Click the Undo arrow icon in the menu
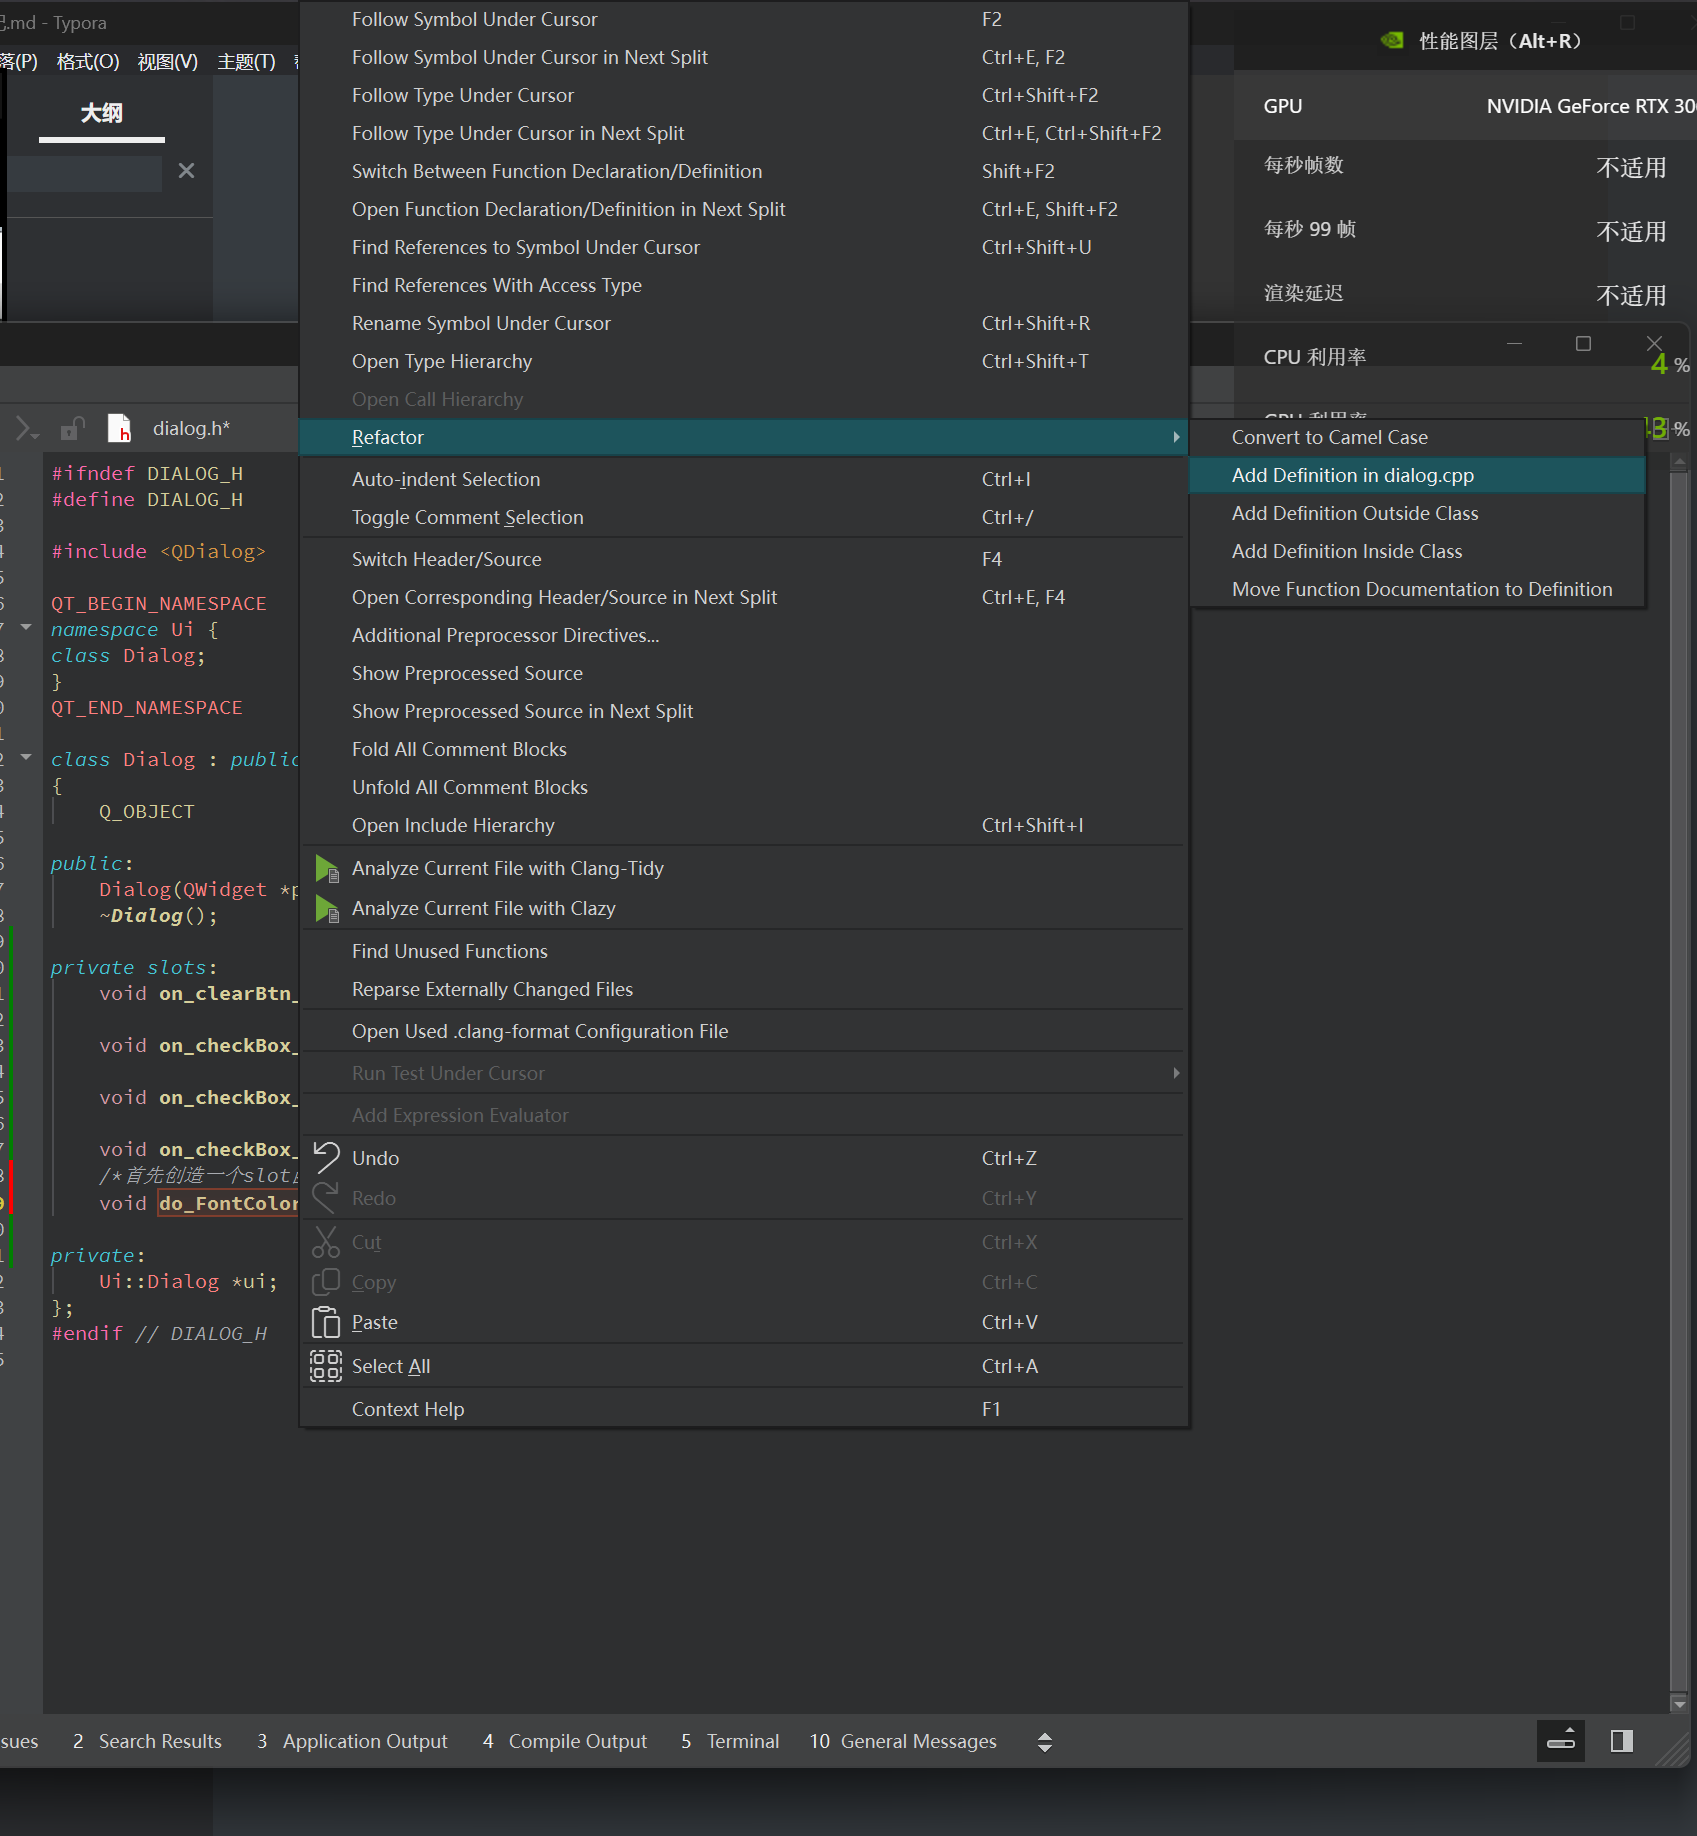 [x=326, y=1157]
